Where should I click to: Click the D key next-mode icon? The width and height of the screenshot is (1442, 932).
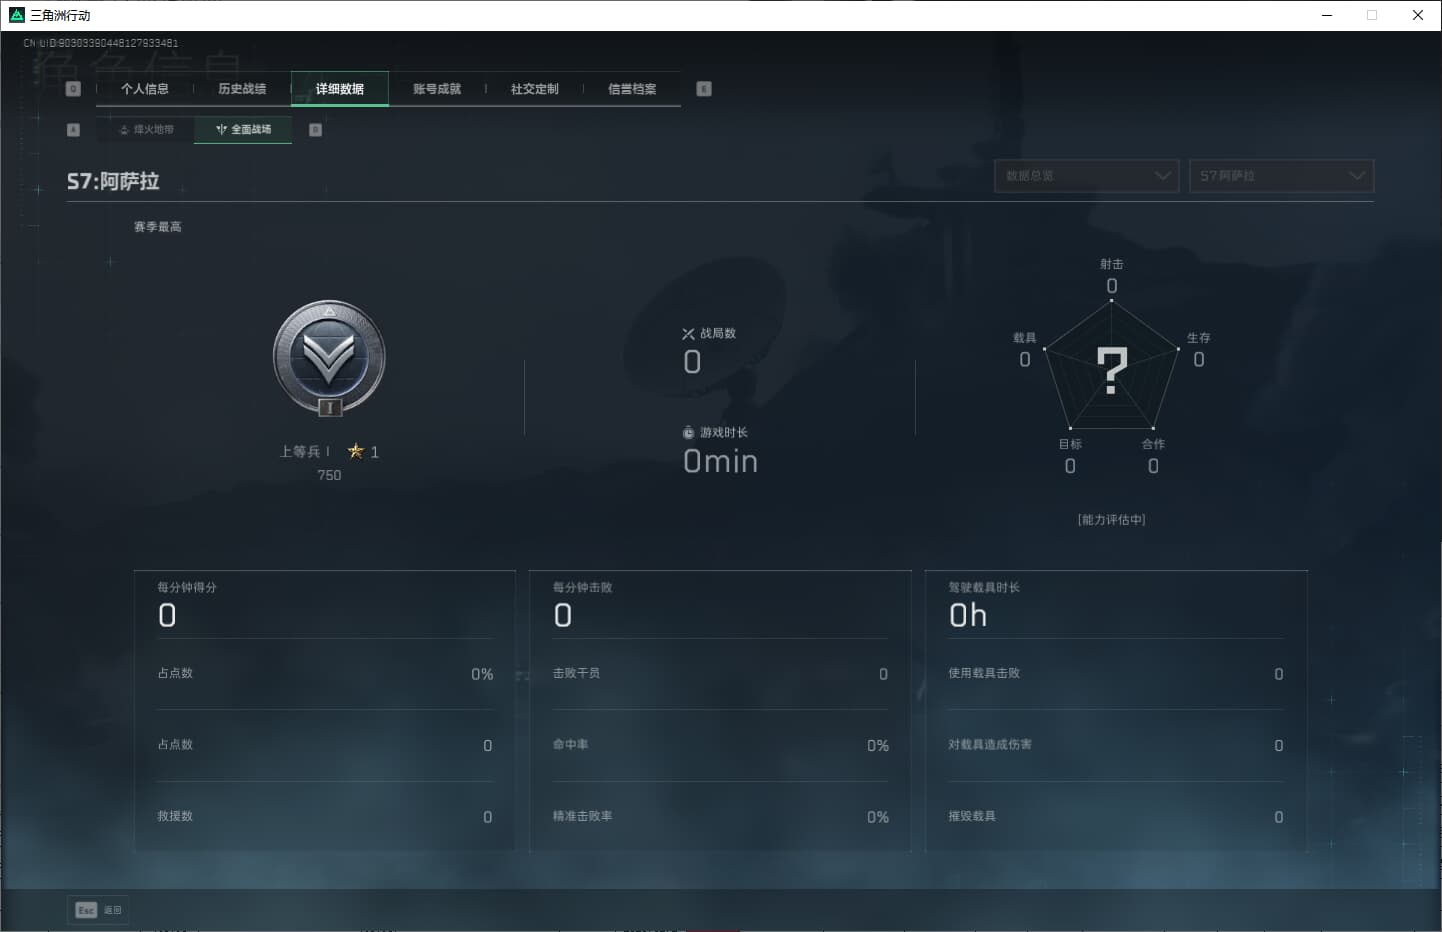[316, 130]
